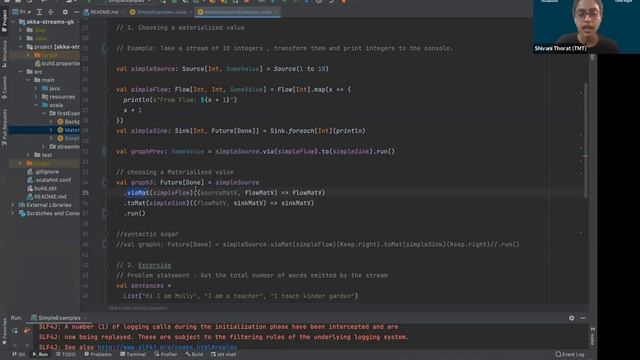
Task: Click the MaterializedExamples breadcrumb below editor
Action: 138,308
